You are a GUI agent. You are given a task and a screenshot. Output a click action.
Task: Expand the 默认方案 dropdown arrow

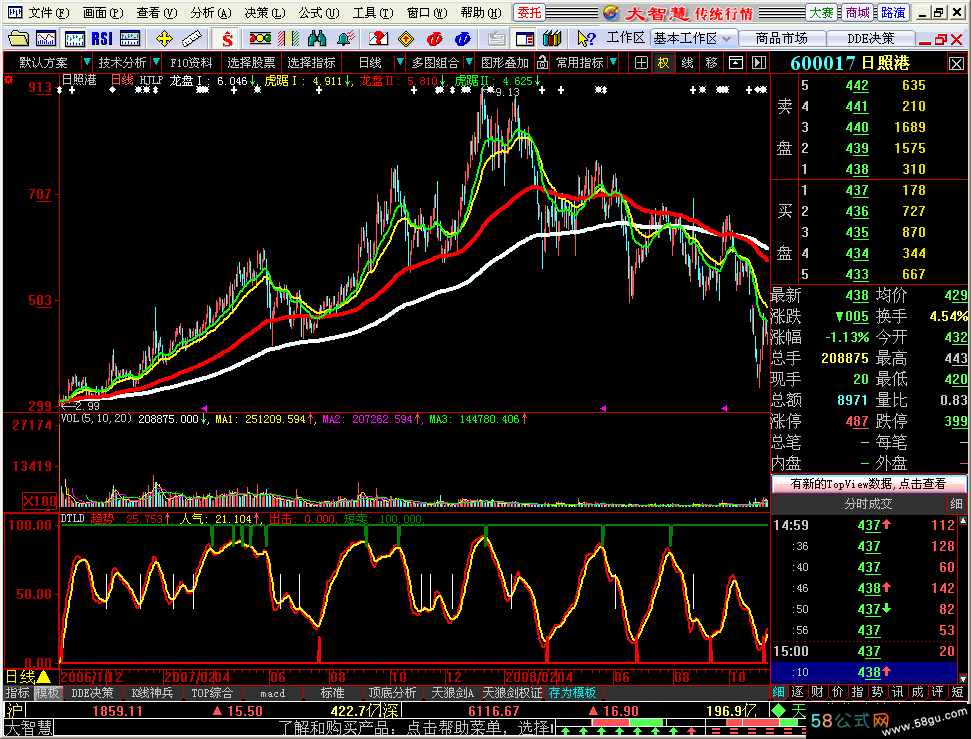coord(87,62)
